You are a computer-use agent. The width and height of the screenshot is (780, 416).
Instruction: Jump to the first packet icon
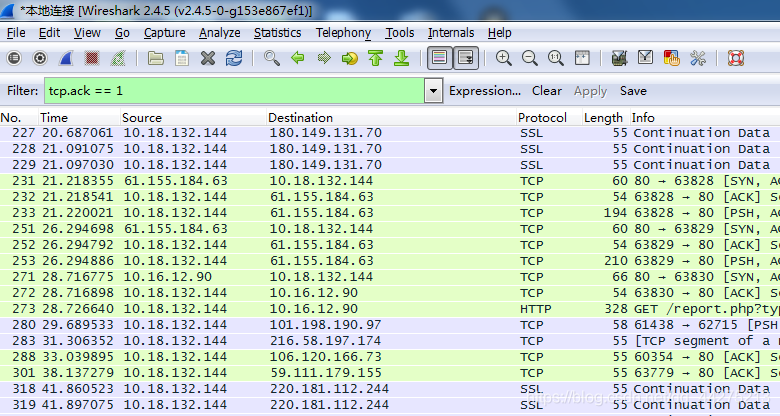tap(376, 58)
